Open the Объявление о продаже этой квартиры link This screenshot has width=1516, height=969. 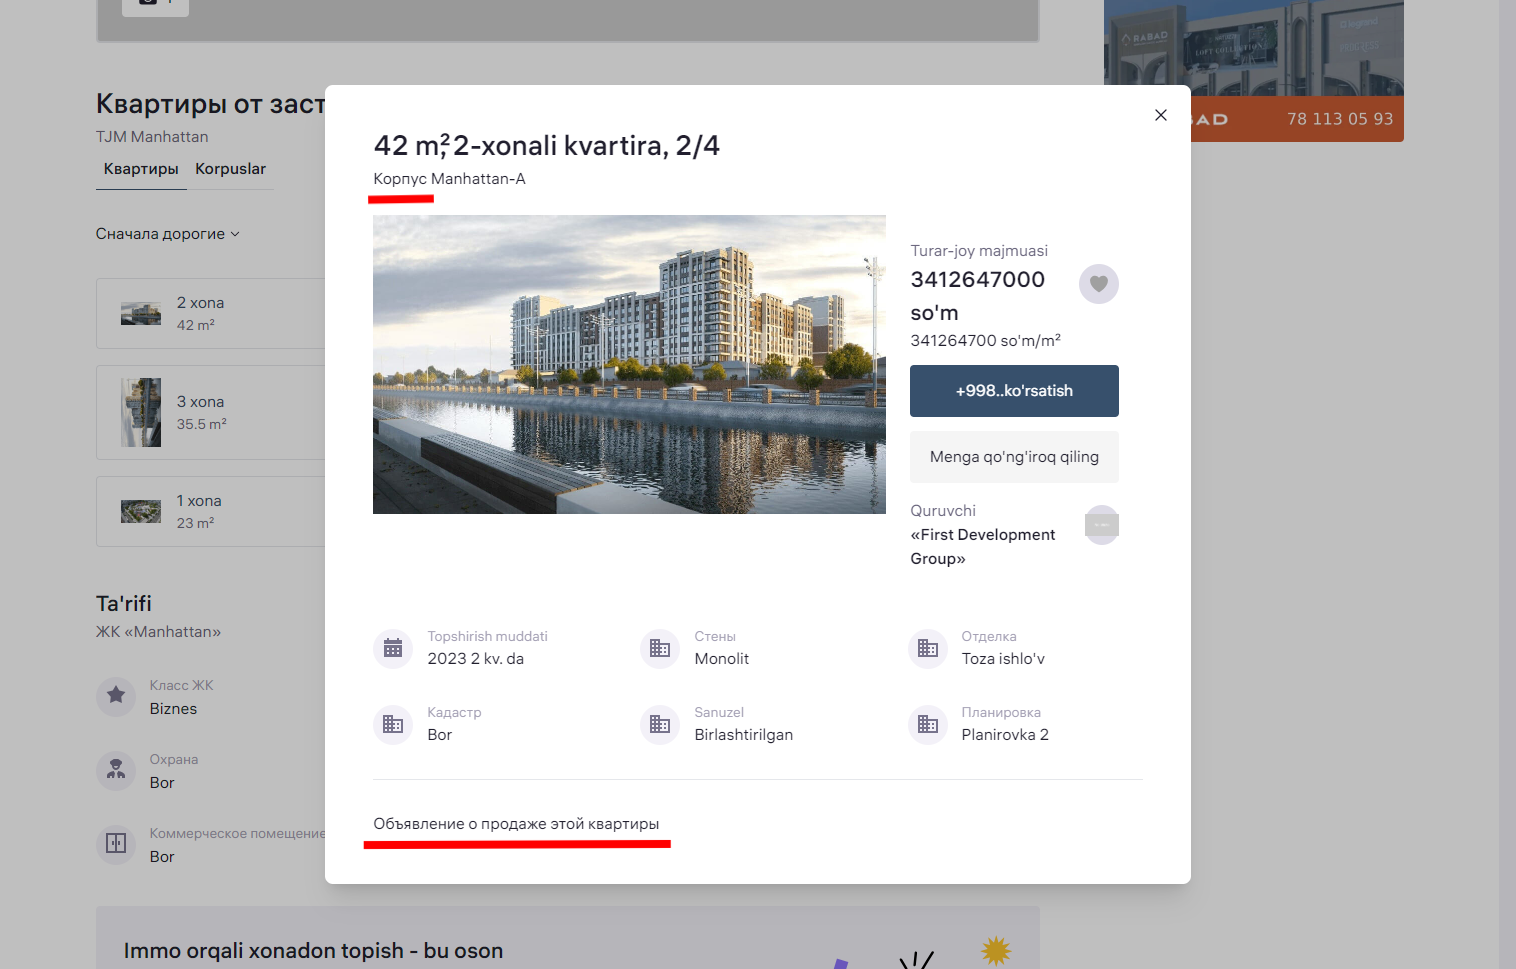(516, 824)
